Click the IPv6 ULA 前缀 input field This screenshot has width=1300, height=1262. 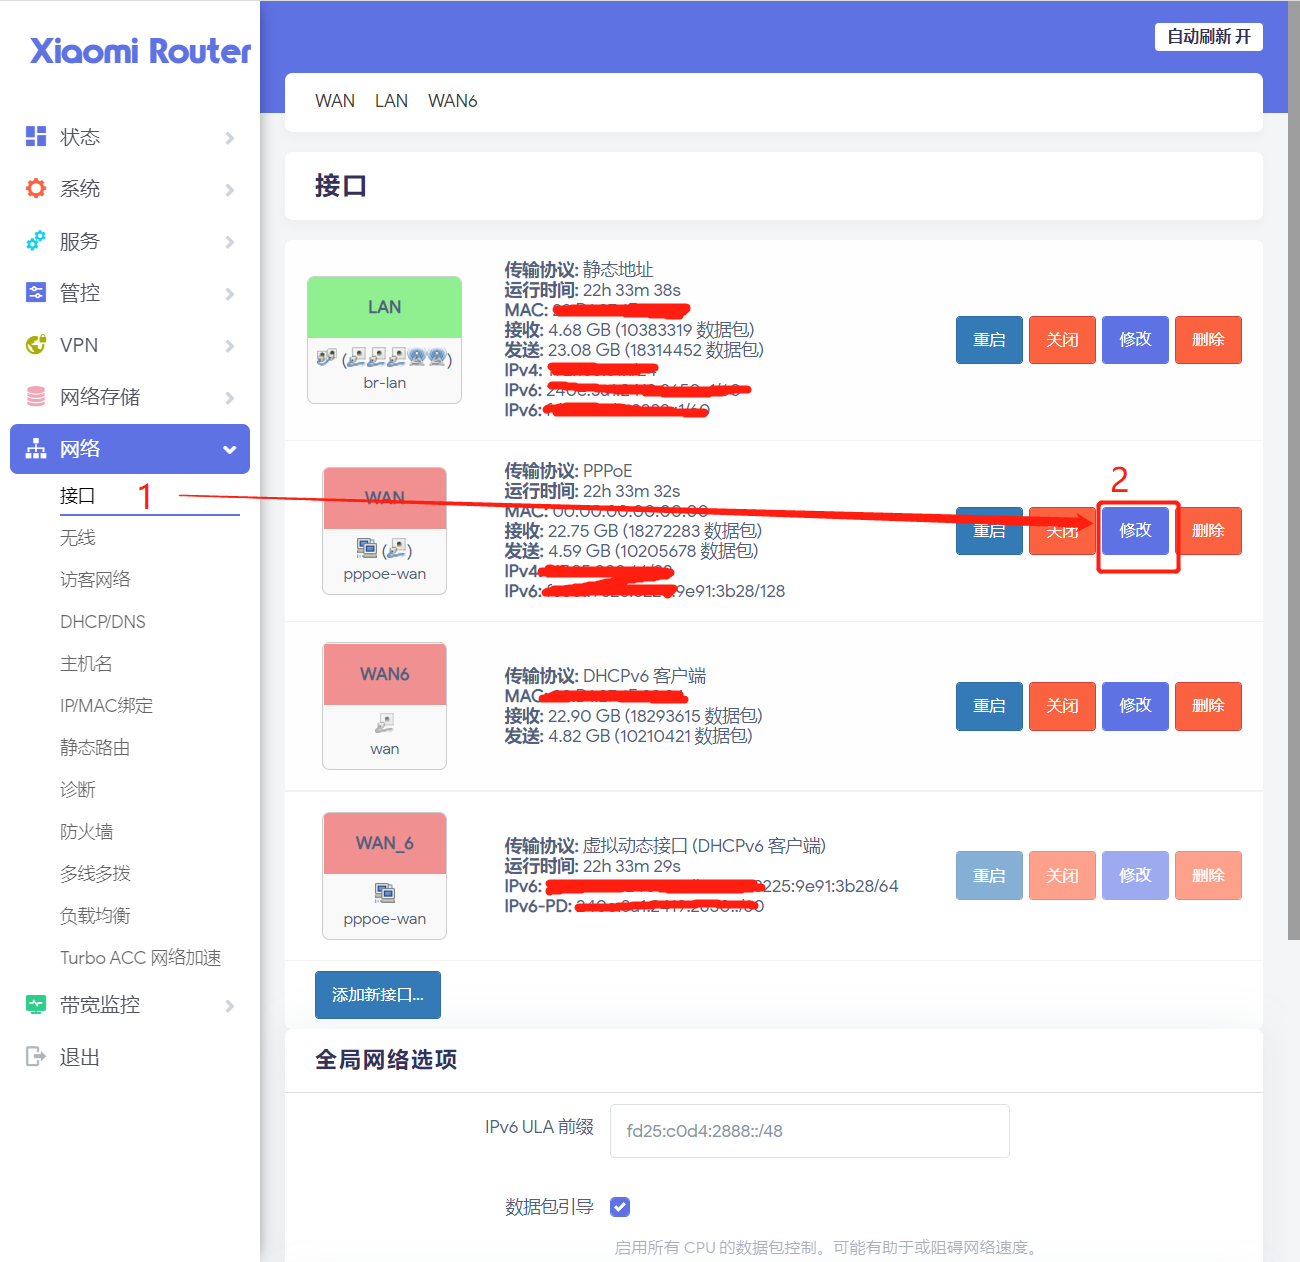tap(809, 1131)
